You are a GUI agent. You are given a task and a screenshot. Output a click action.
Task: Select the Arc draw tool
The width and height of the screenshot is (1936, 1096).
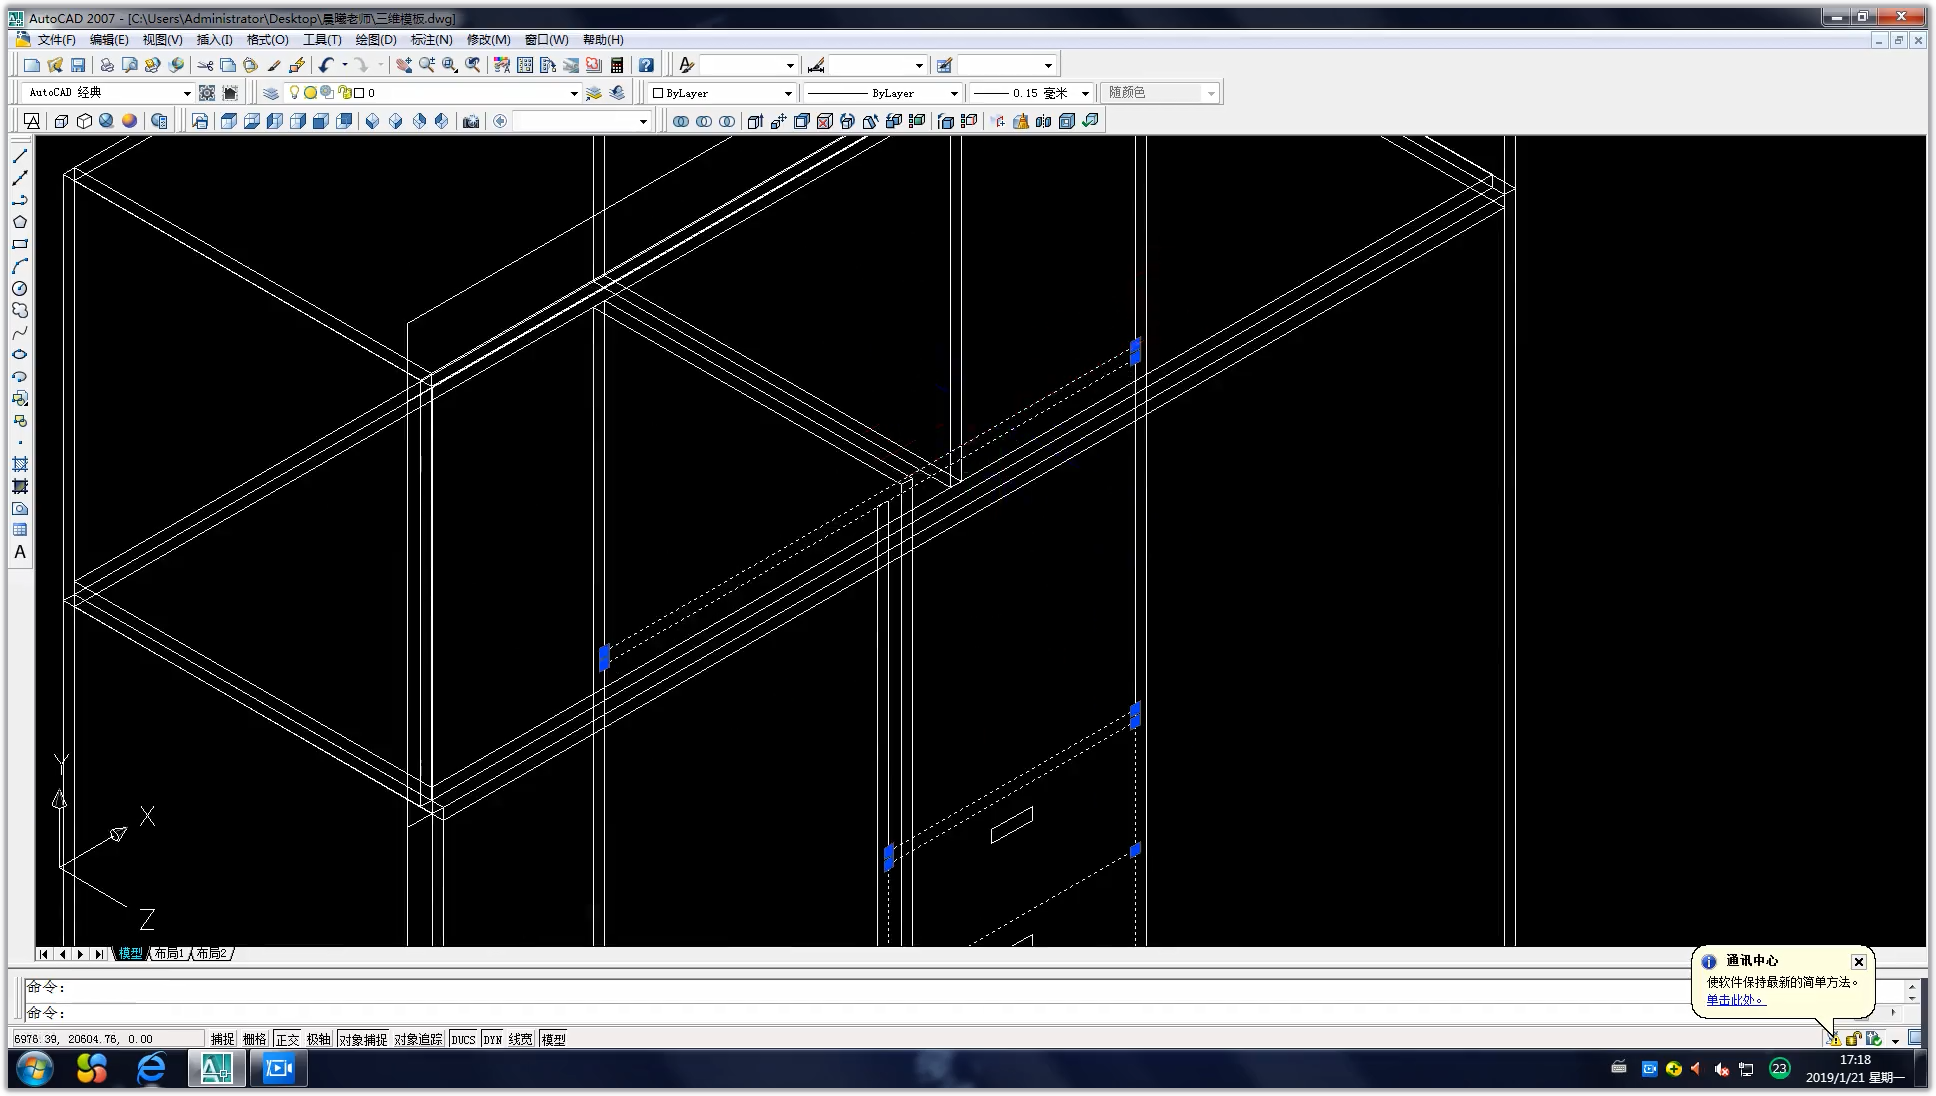[19, 266]
